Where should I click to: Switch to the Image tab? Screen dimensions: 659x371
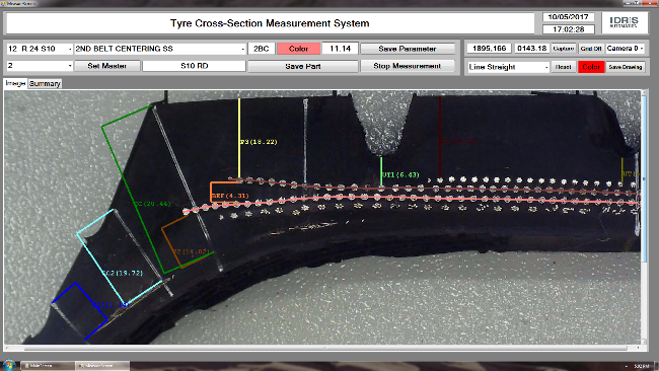coord(15,83)
